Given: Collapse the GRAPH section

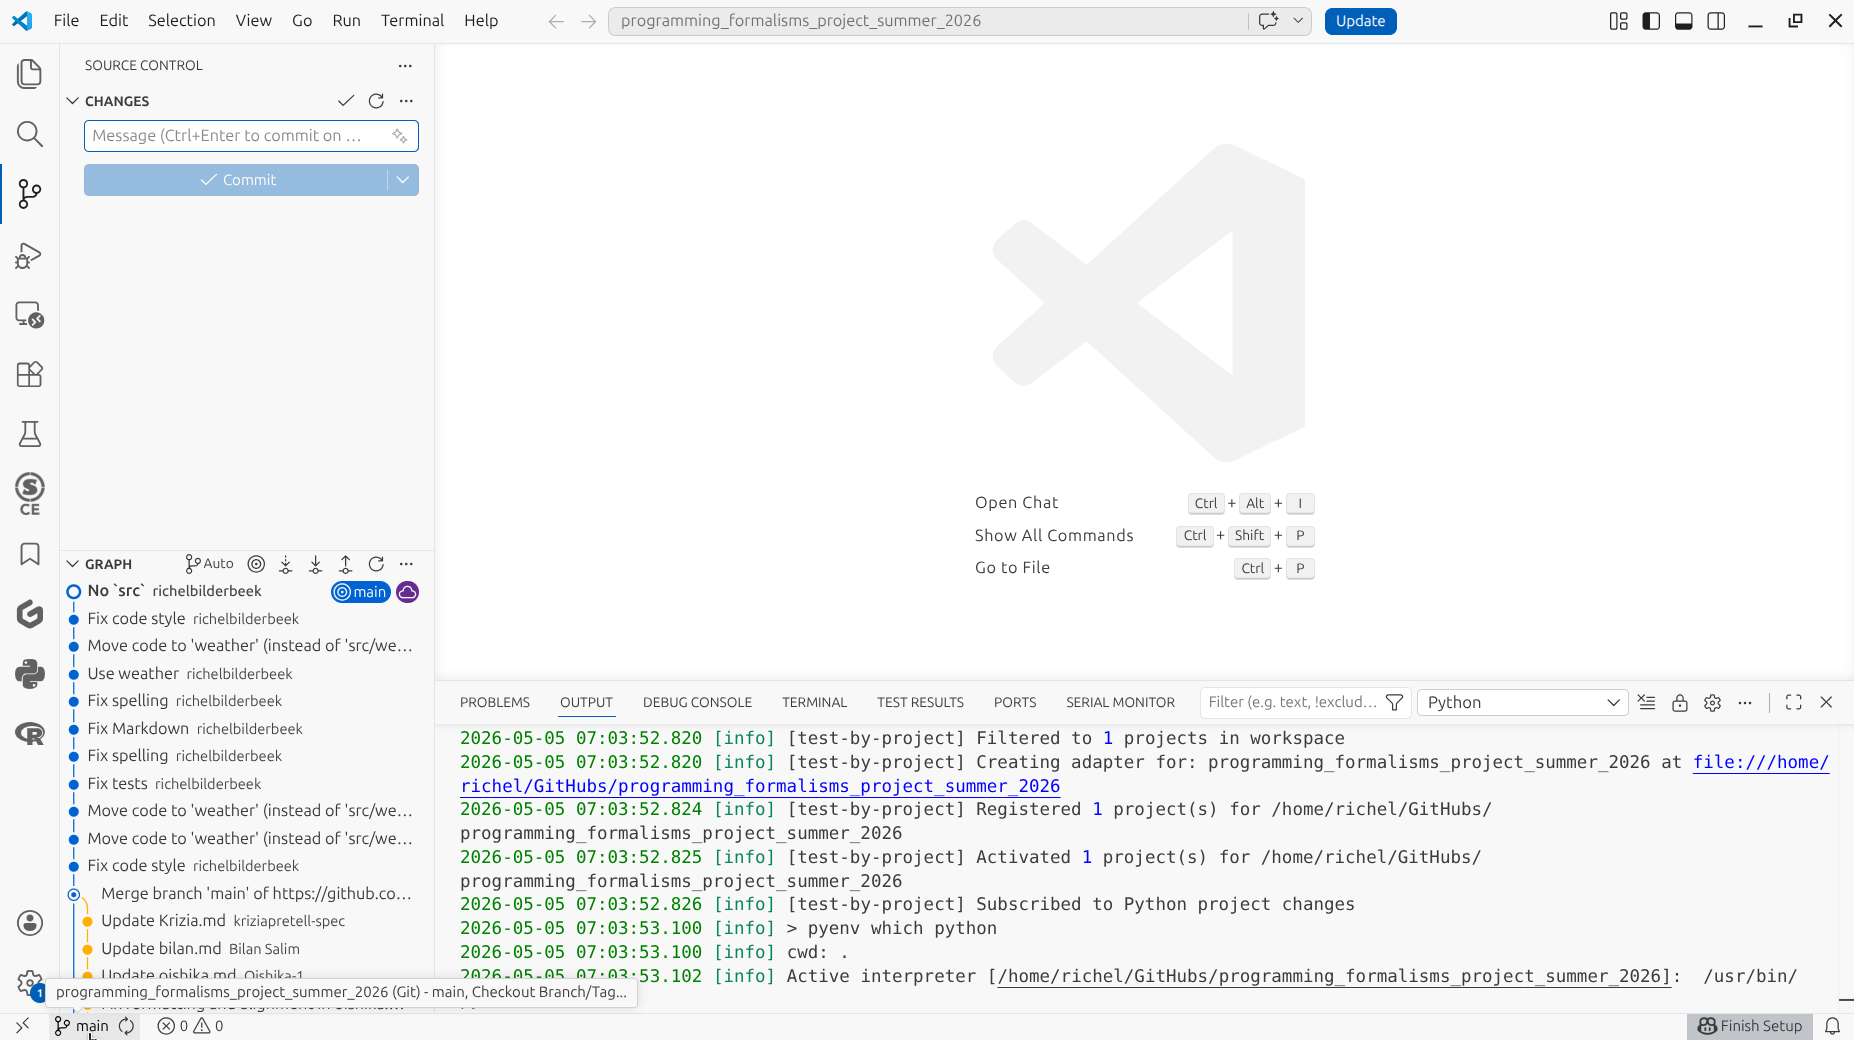Looking at the screenshot, I should [x=72, y=564].
